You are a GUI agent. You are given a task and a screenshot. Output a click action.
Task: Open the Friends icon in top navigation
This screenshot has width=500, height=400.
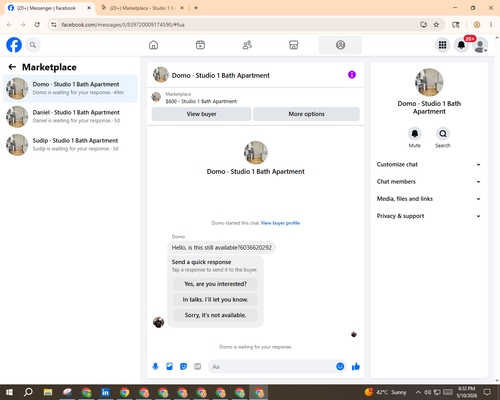(247, 45)
